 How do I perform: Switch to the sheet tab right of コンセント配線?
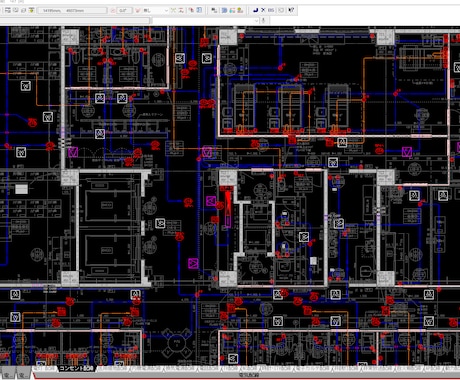point(113,369)
